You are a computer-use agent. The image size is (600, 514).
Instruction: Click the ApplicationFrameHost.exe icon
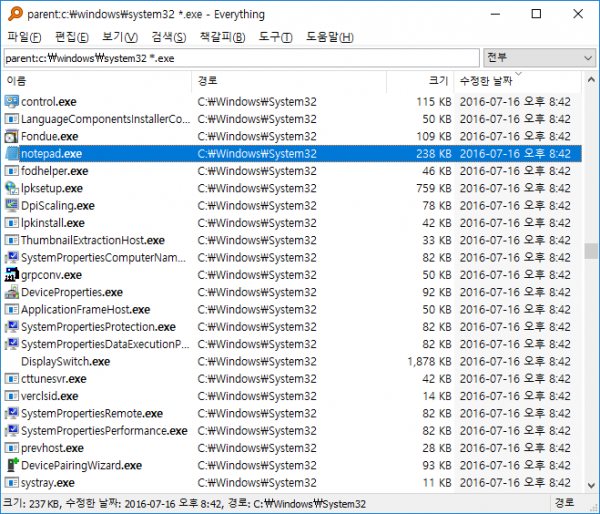[x=11, y=309]
